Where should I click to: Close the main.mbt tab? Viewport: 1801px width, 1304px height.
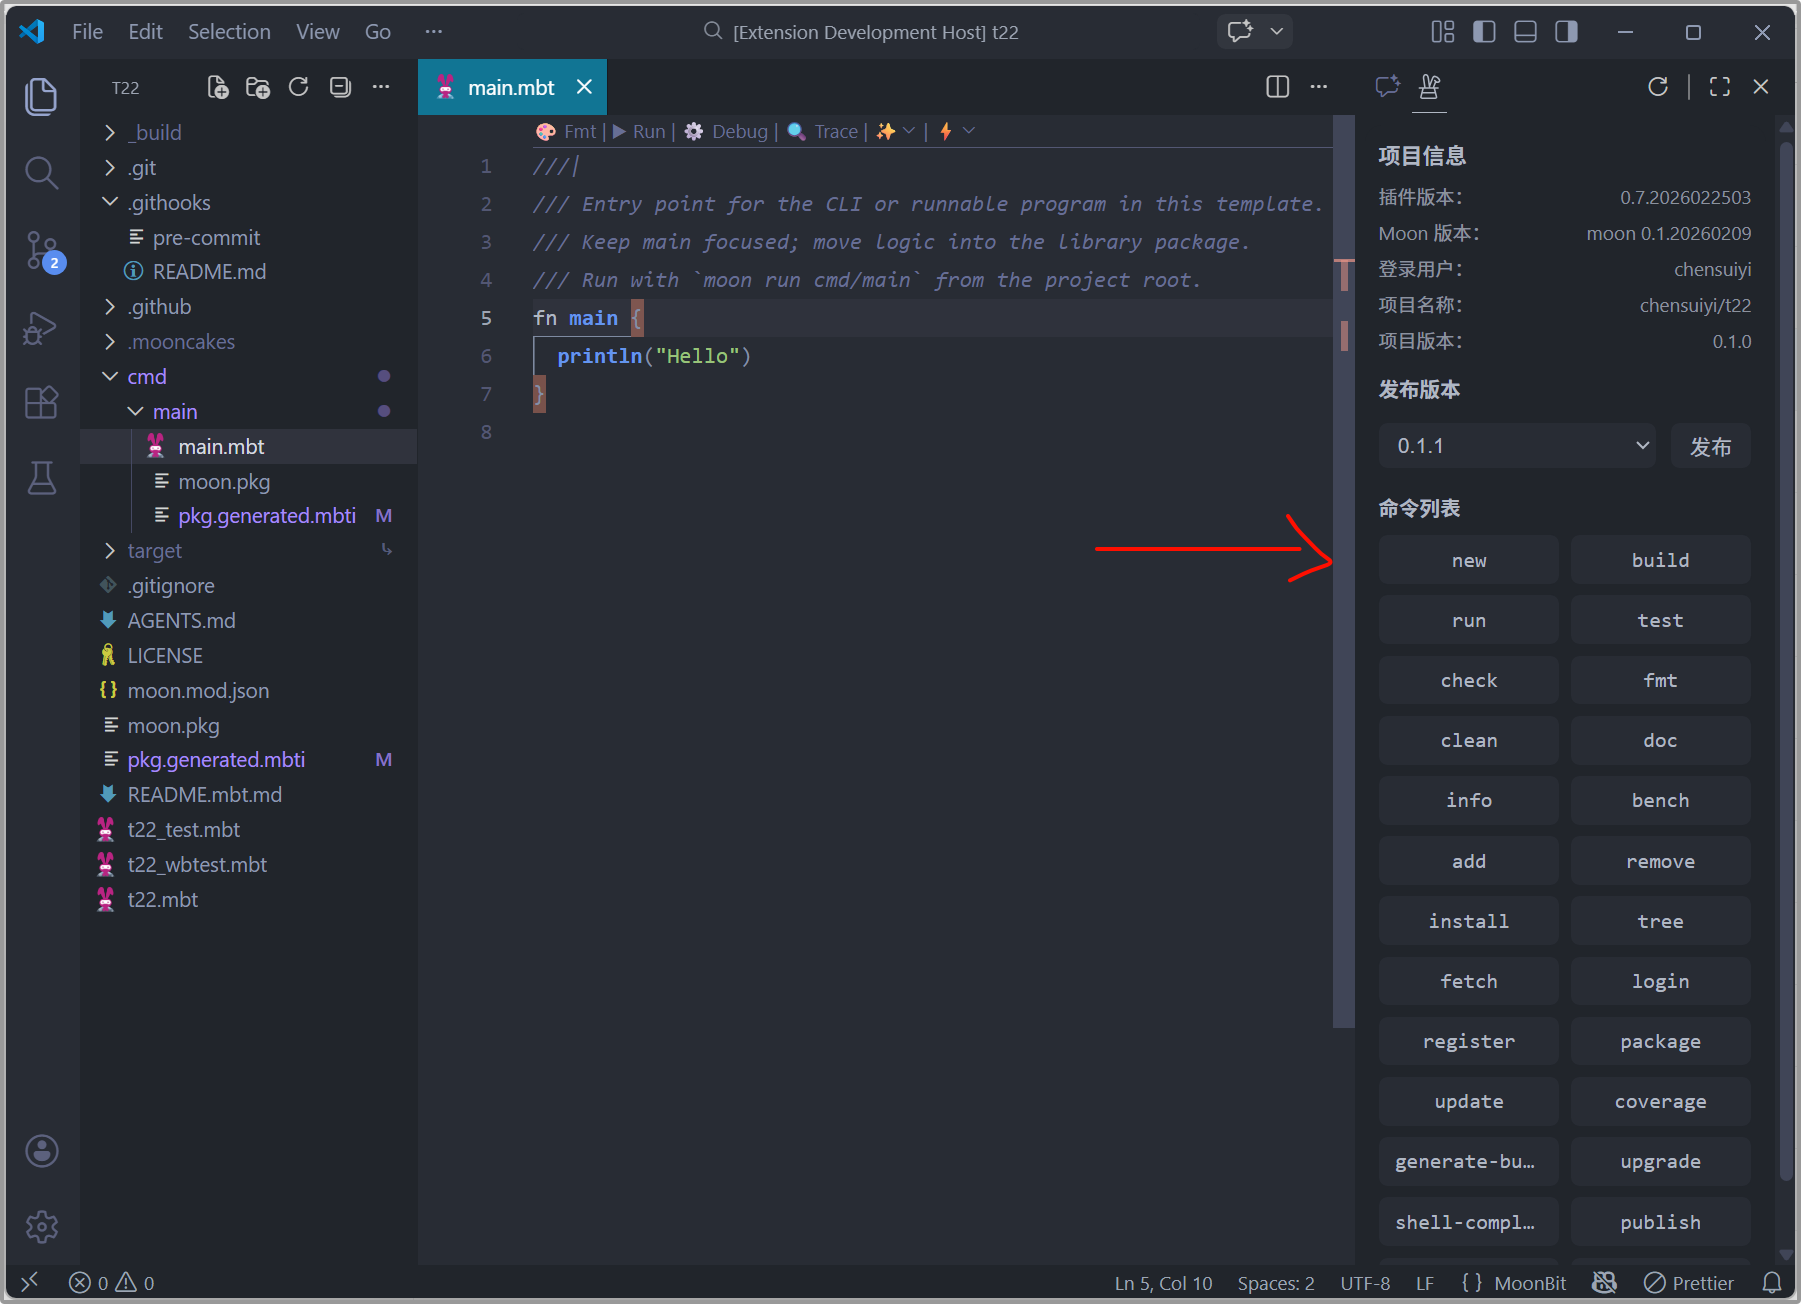click(584, 87)
